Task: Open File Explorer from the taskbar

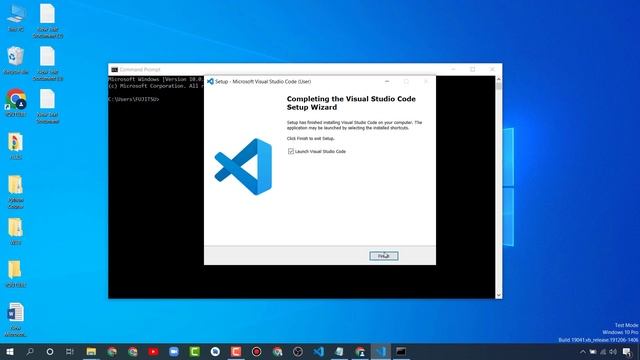Action: (x=91, y=351)
